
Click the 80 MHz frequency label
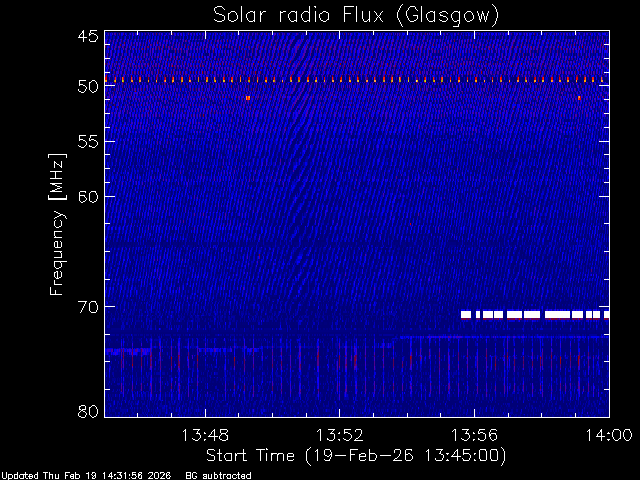(x=88, y=411)
